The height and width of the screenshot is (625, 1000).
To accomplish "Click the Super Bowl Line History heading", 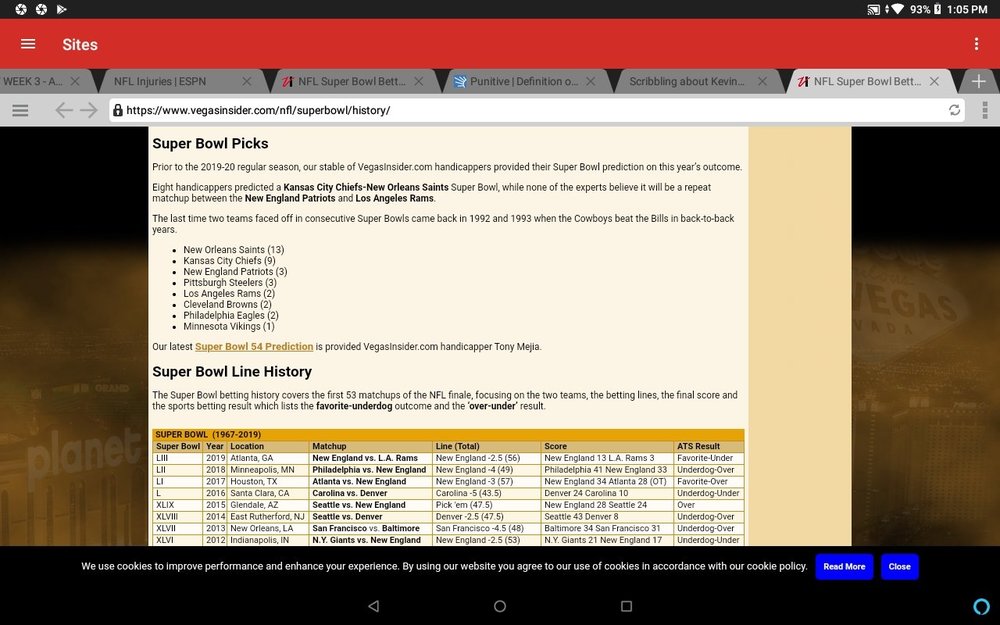I will (x=232, y=372).
